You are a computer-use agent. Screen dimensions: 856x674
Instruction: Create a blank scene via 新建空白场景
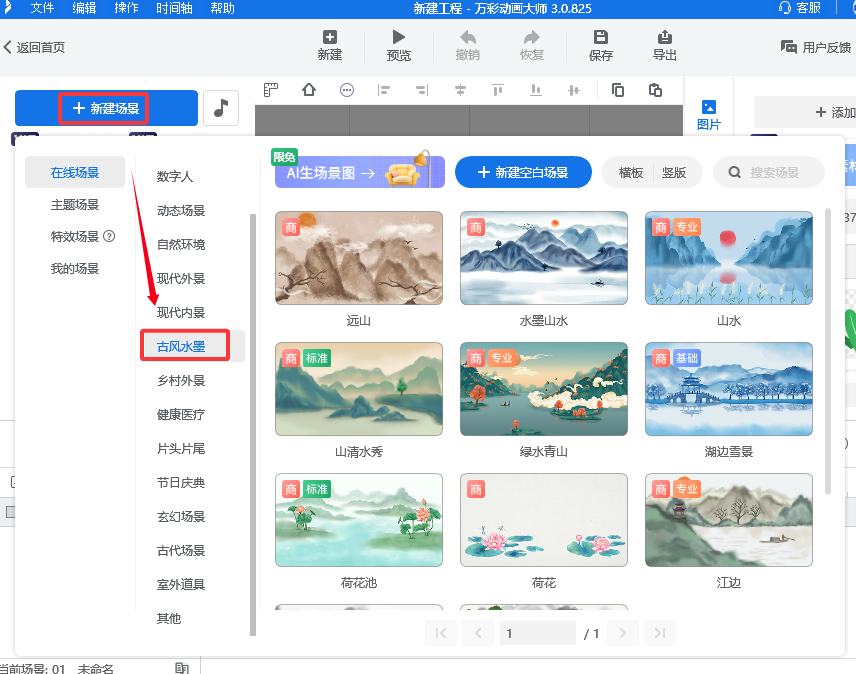(x=523, y=171)
